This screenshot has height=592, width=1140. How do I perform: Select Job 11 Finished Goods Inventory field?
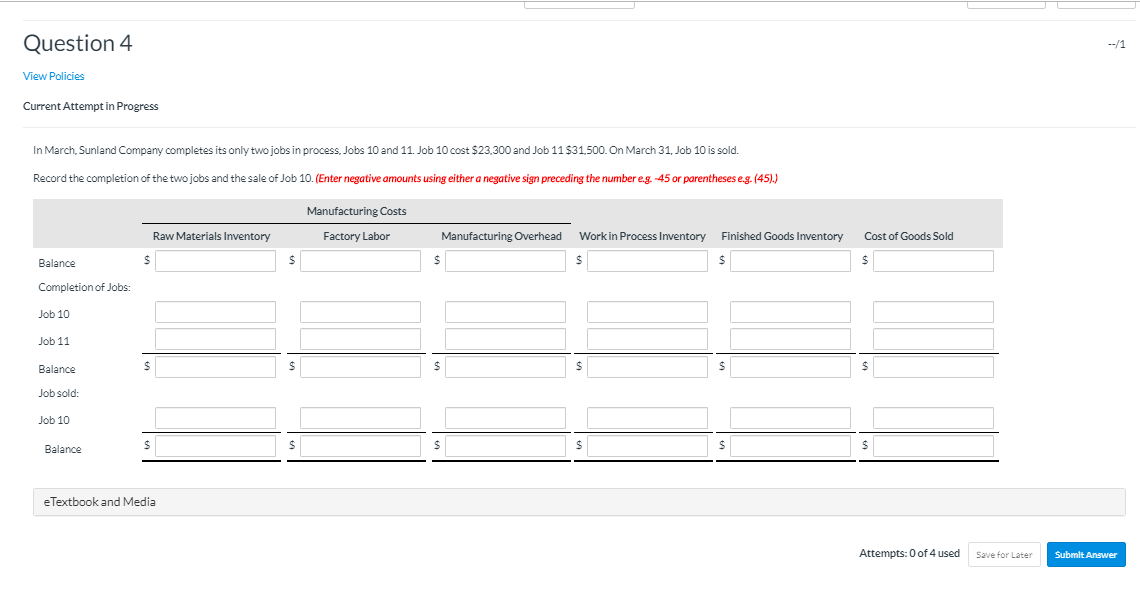790,338
